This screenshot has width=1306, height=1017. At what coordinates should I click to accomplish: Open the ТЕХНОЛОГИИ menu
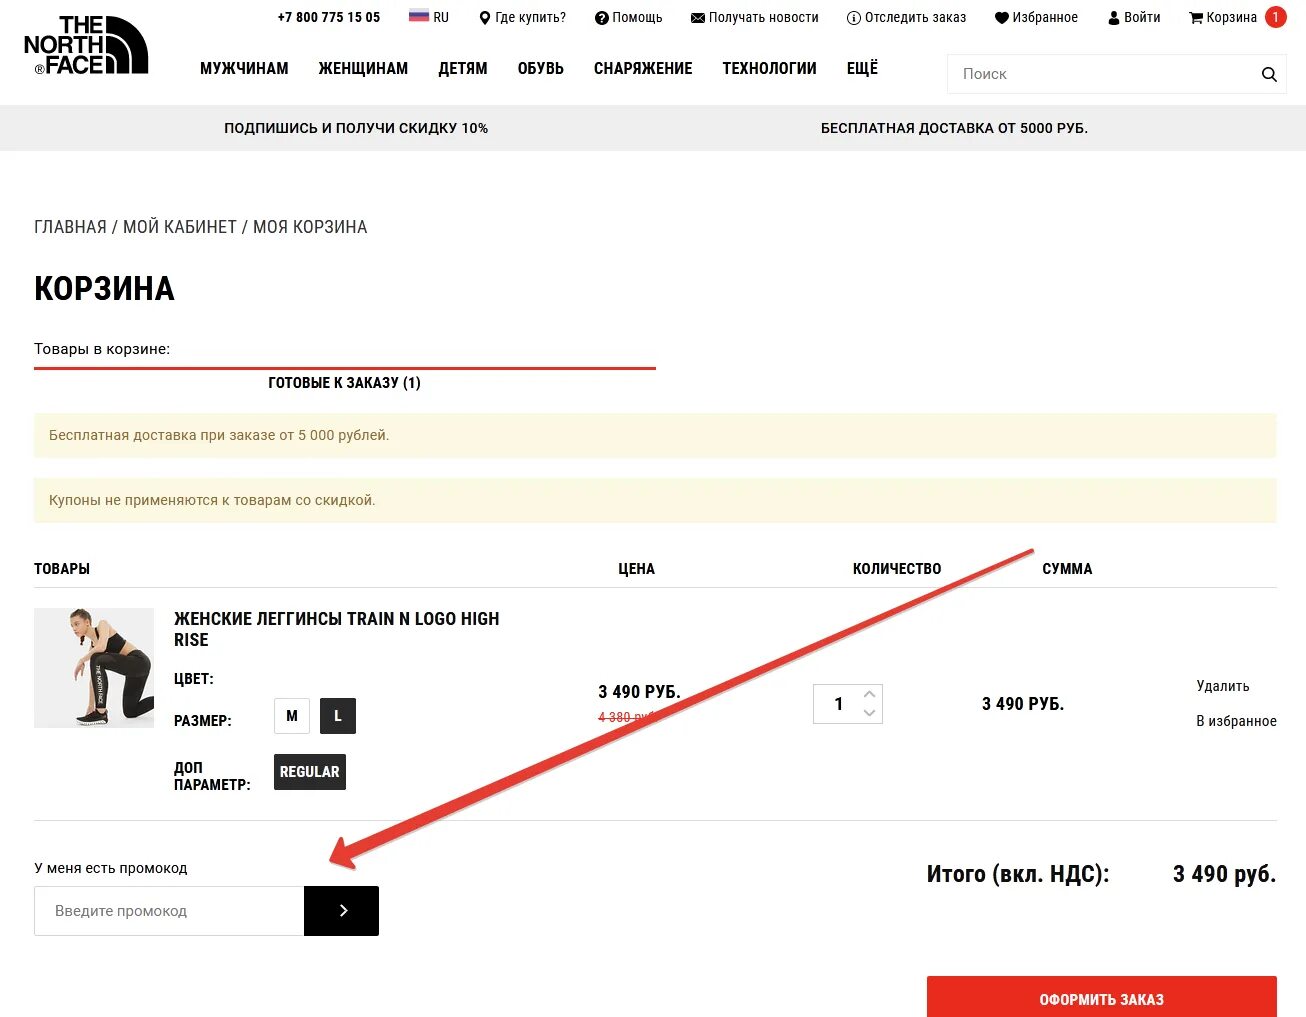tap(769, 68)
